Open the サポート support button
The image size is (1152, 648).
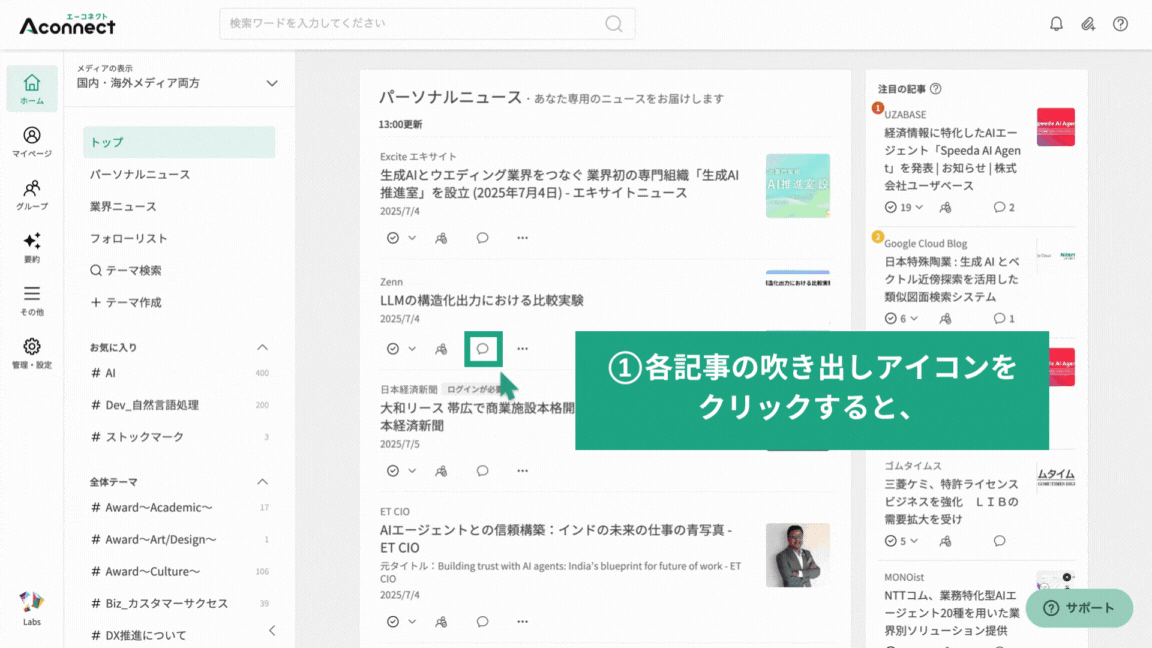pos(1079,608)
